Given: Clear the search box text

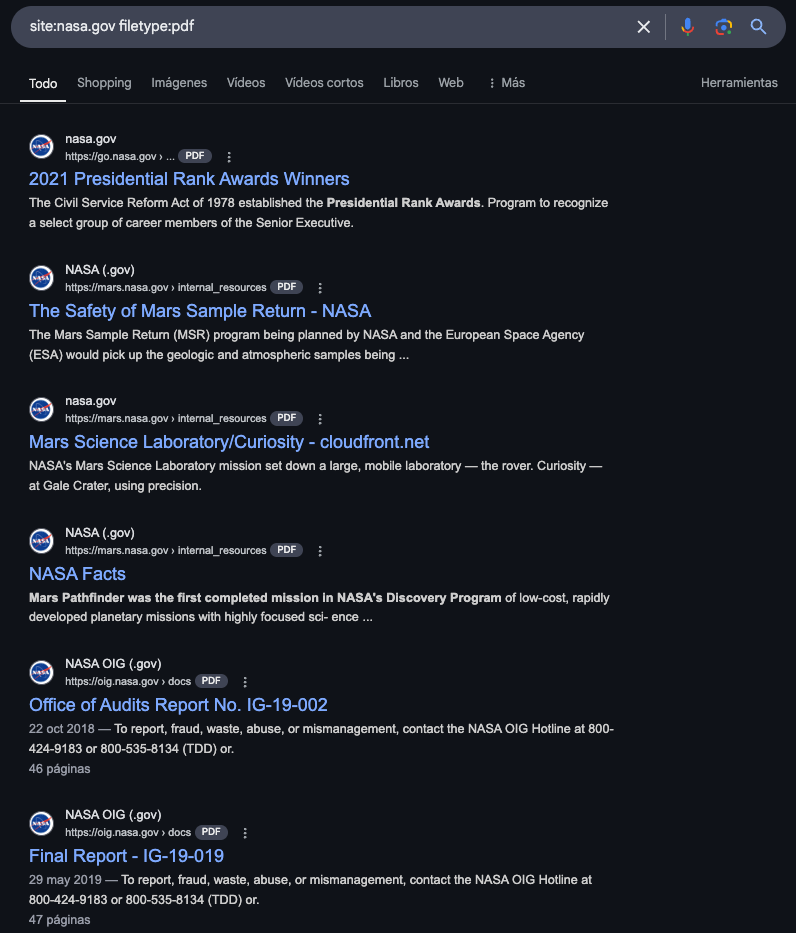Looking at the screenshot, I should point(644,27).
